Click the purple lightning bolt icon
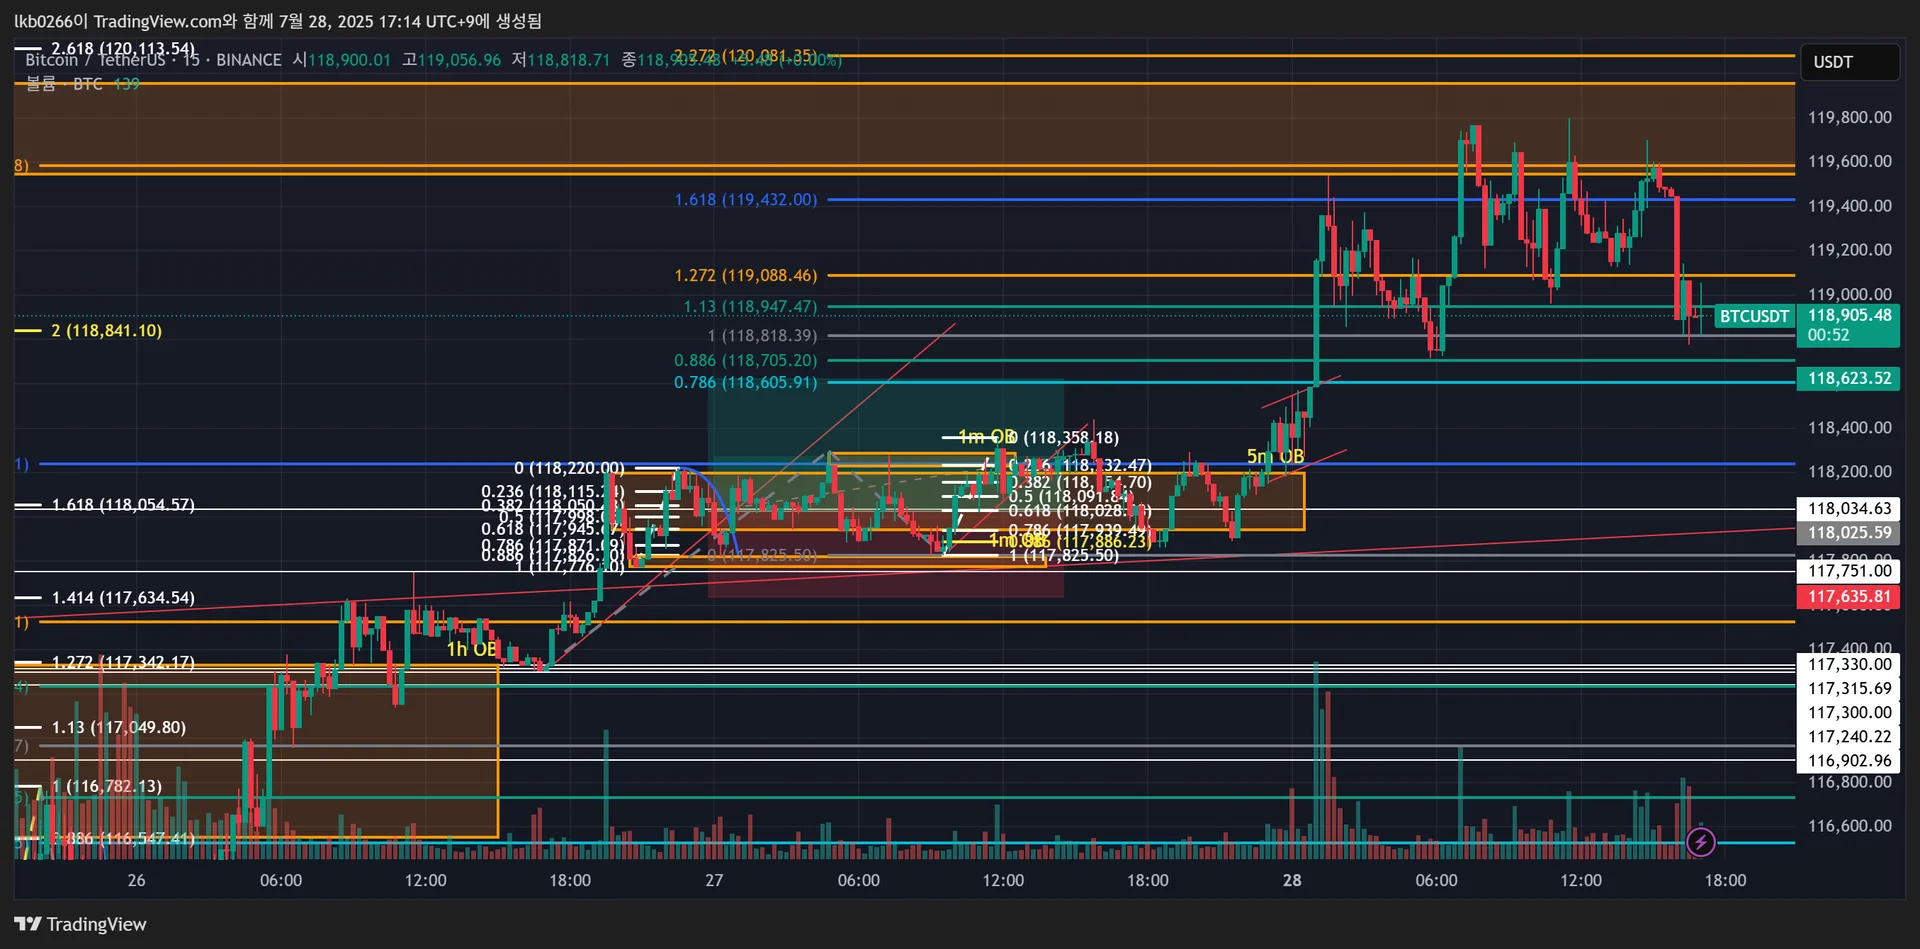 [x=1700, y=842]
